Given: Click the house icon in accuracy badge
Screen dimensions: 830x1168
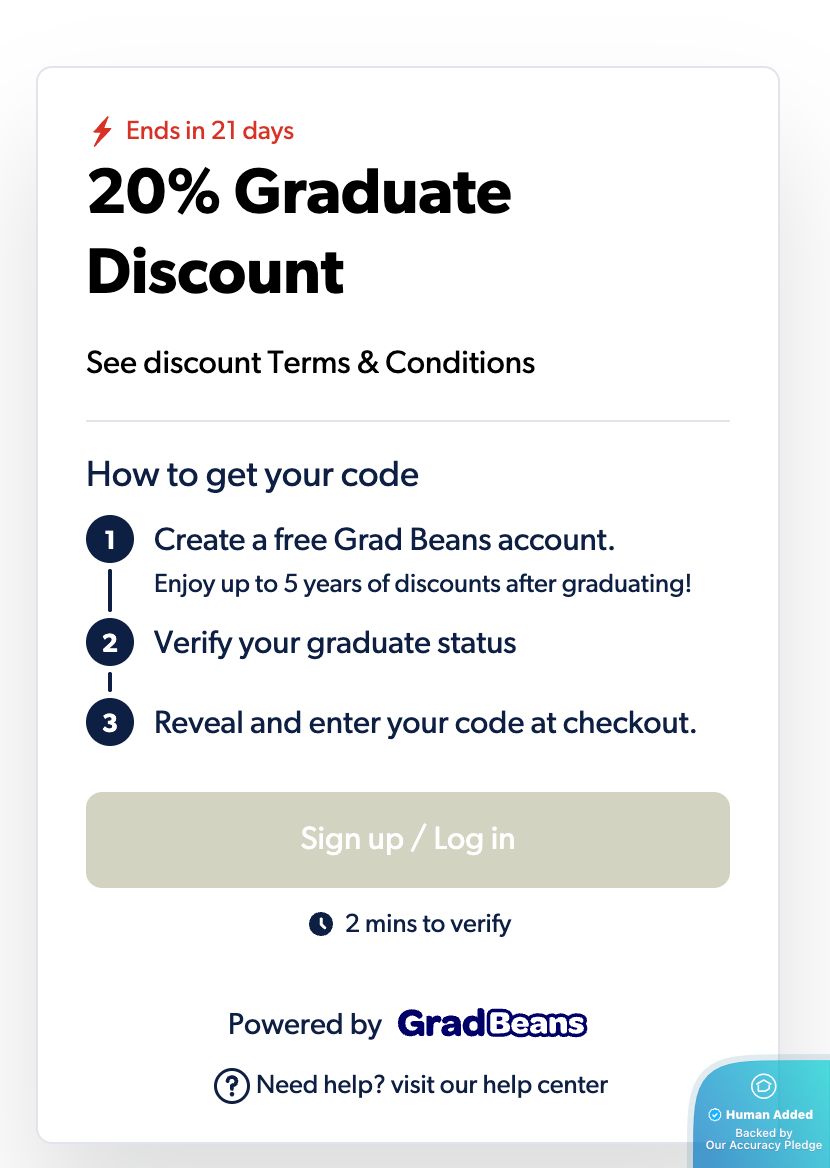Looking at the screenshot, I should pyautogui.click(x=764, y=1085).
